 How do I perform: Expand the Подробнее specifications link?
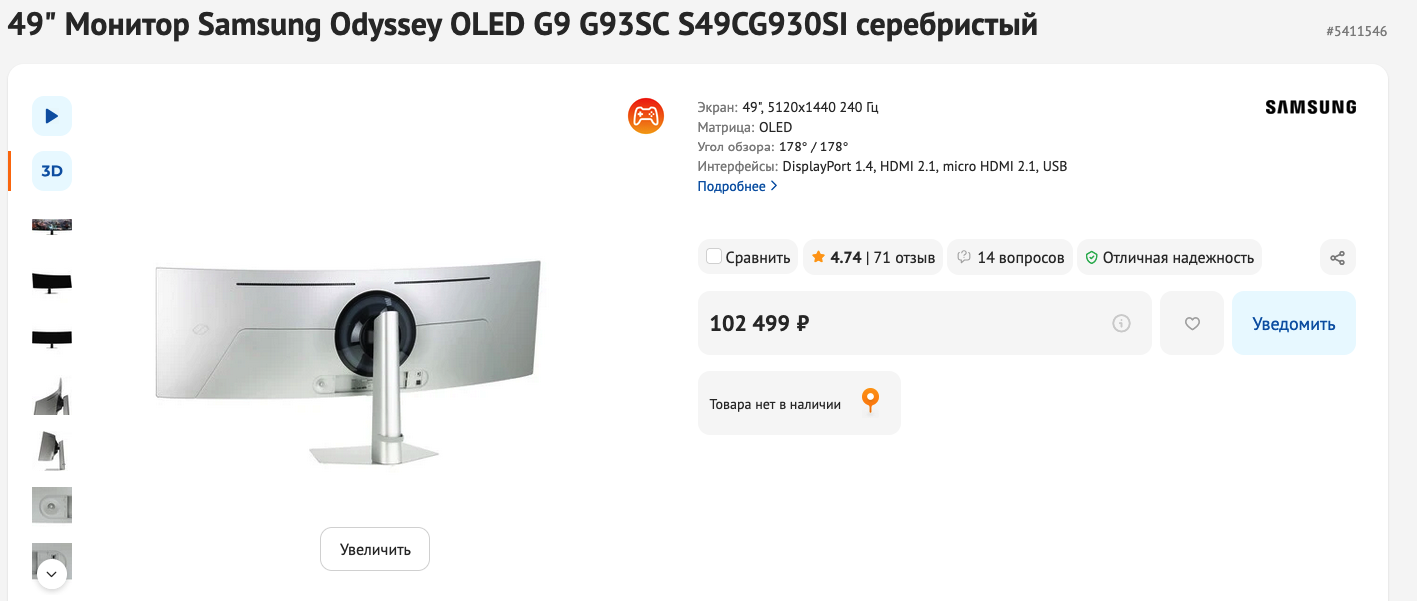tap(737, 186)
